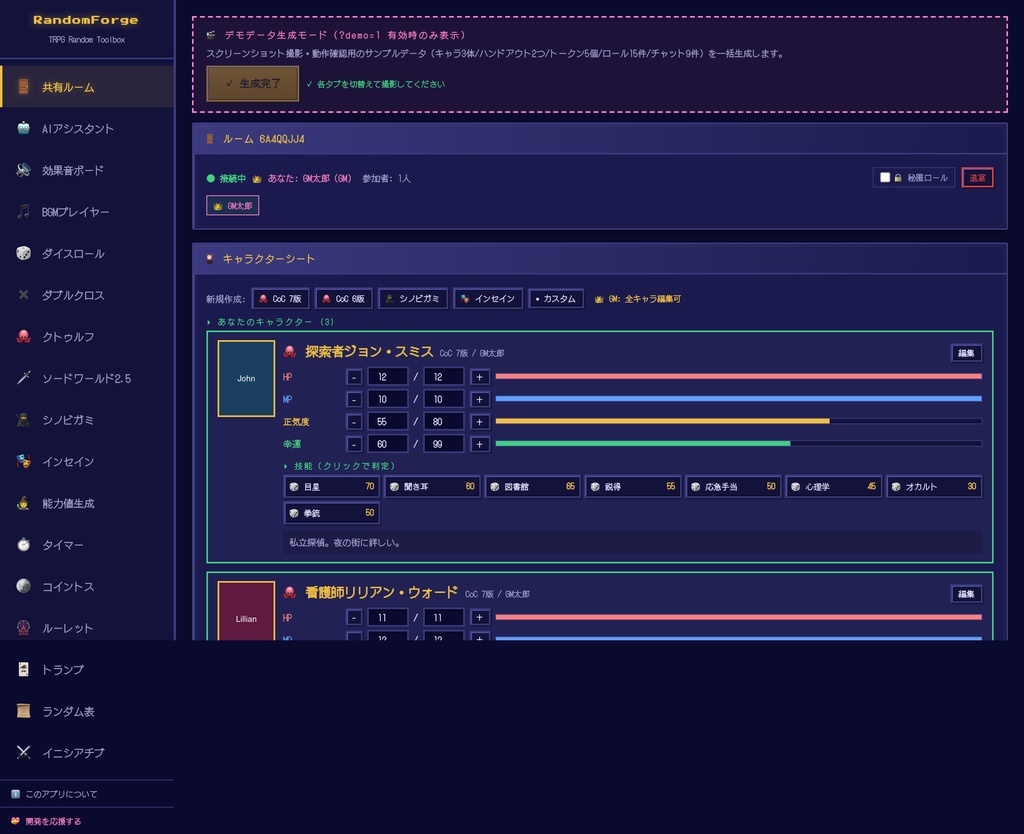Image resolution: width=1024 pixels, height=834 pixels.
Task: Decrease John's 正気度 with minus button
Action: (354, 422)
